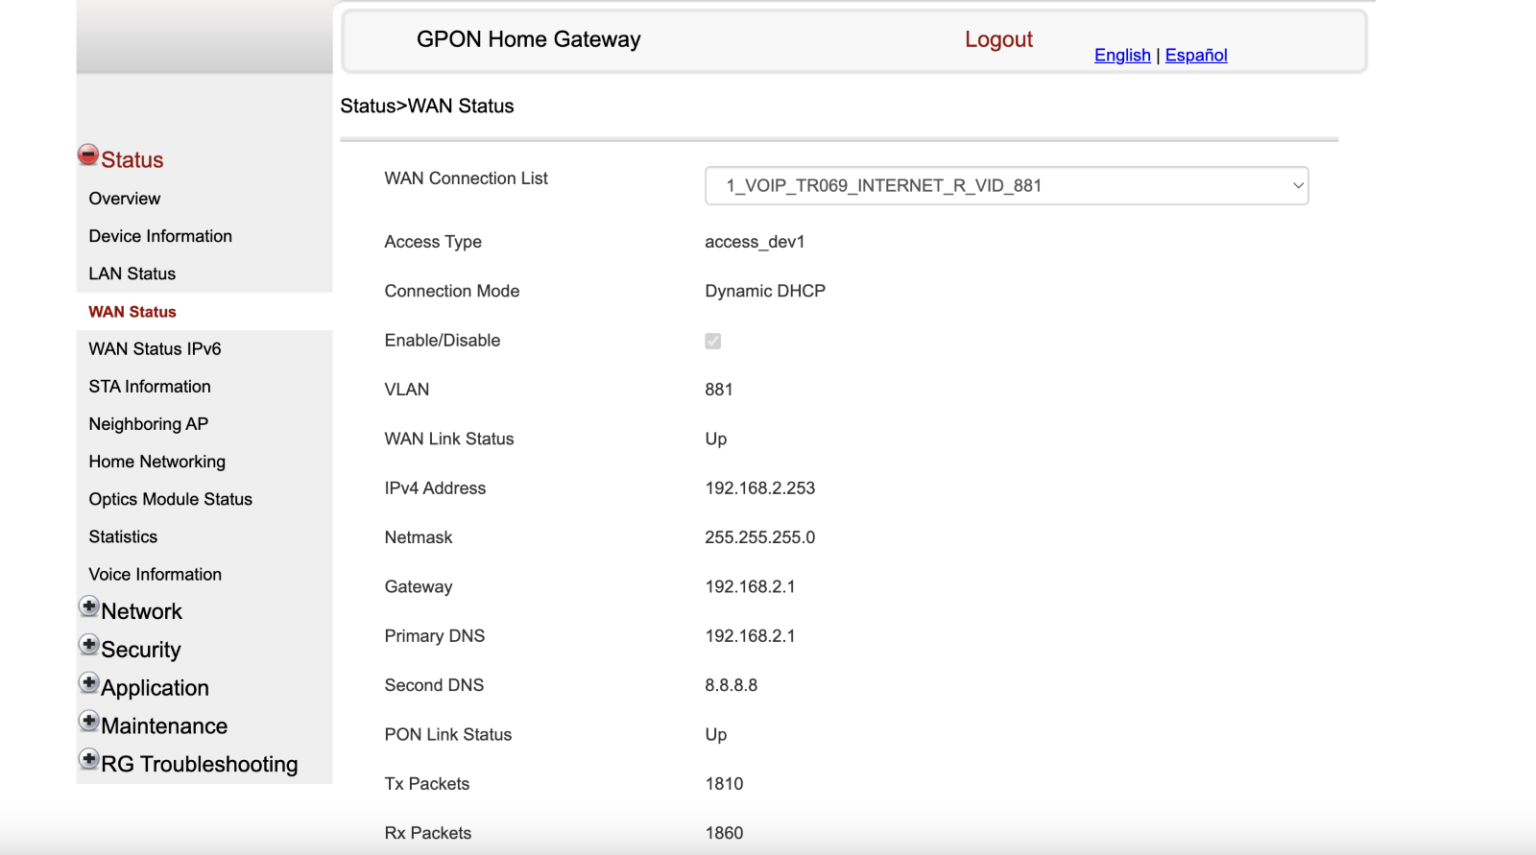Screen dimensions: 1536x855
Task: Expand Application section plus icon
Action: coord(89,683)
